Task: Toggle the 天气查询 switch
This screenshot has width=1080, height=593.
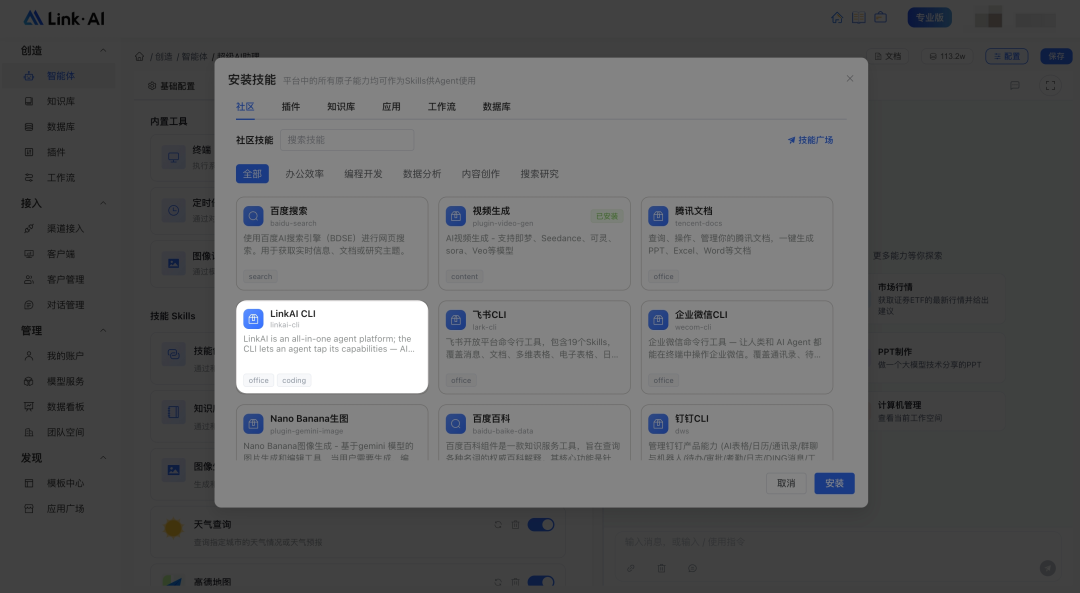Action: 541,525
